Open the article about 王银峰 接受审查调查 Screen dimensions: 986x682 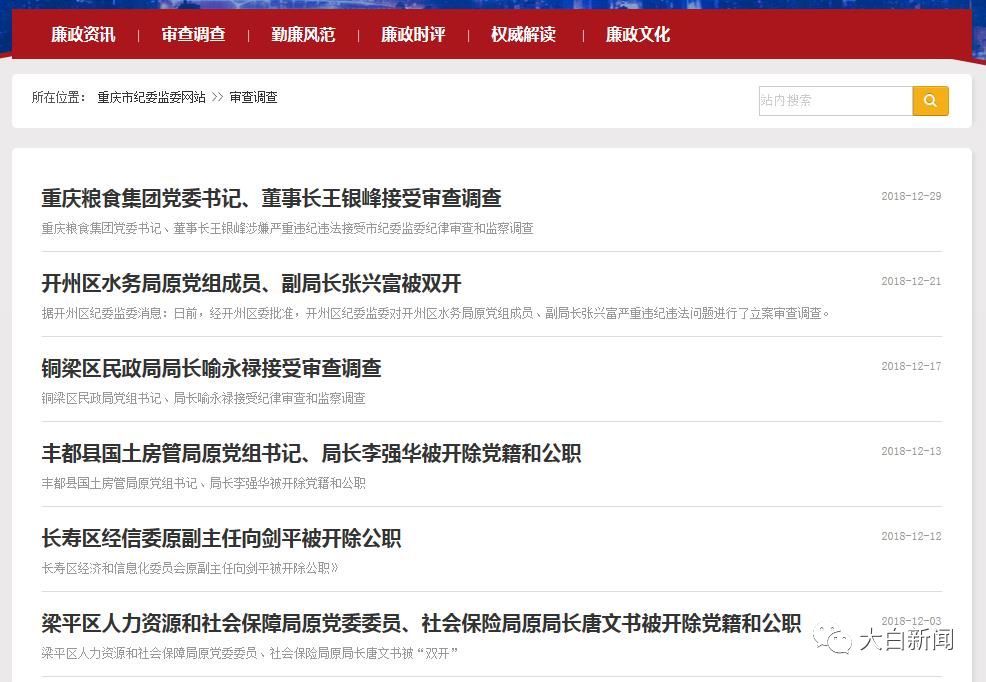(x=270, y=197)
